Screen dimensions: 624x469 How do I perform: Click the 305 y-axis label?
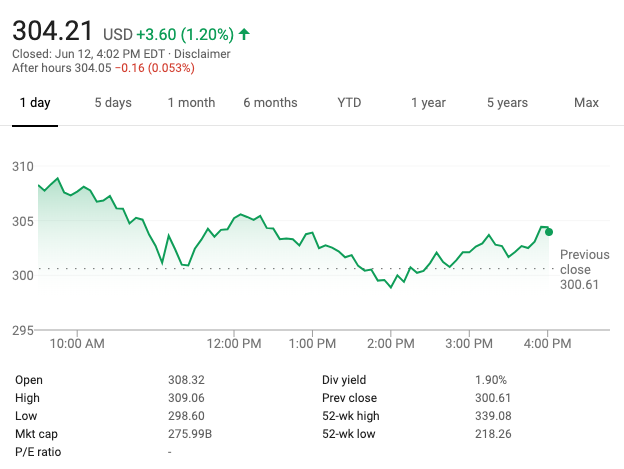[23, 221]
